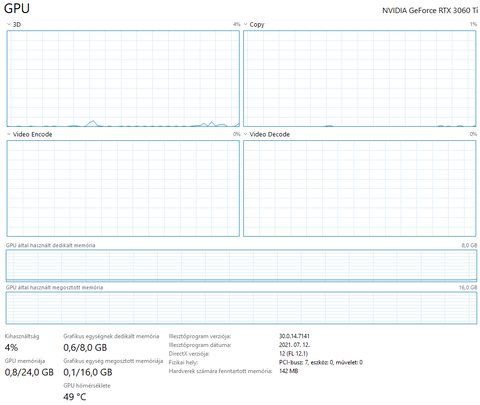Click the Copy usage graph
The image size is (480, 405).
[360, 79]
